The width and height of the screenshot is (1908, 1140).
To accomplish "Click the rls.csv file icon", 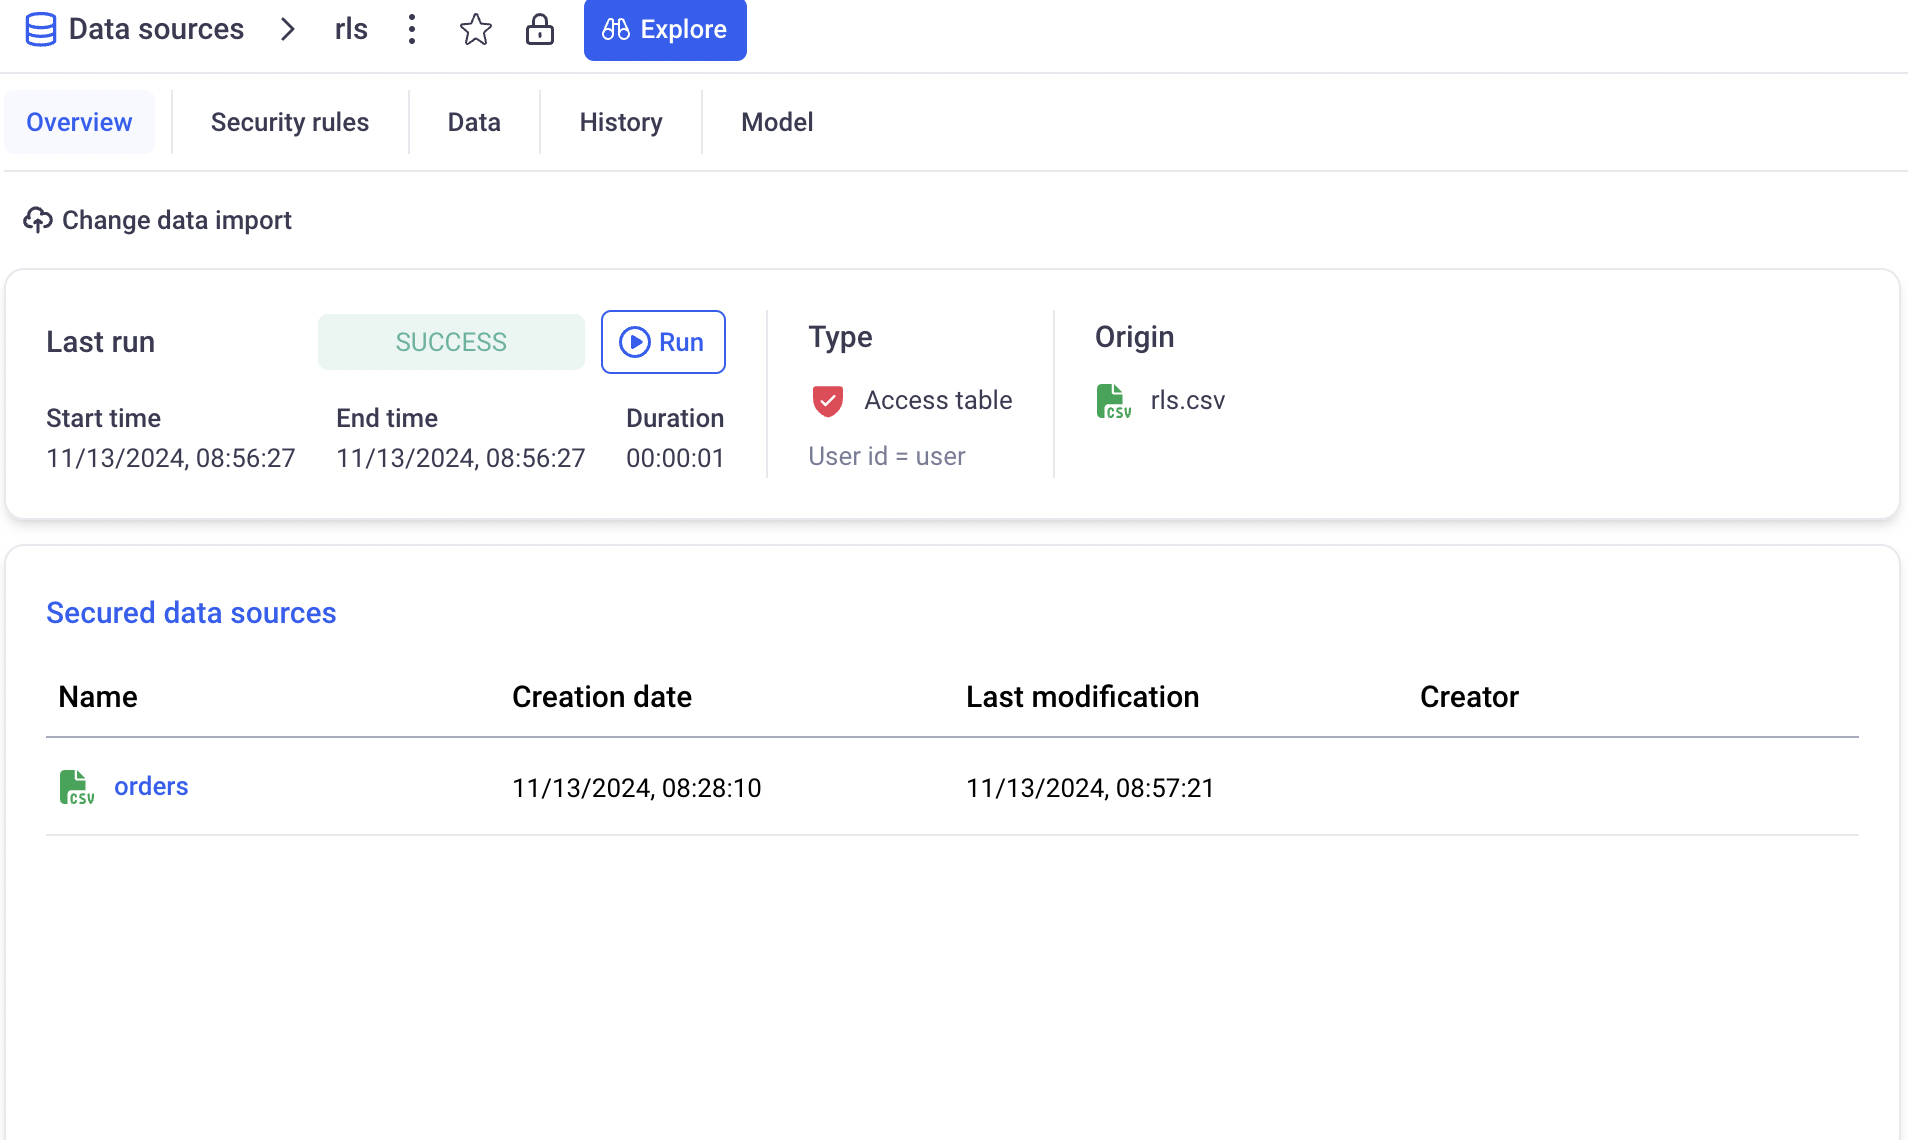I will coord(1113,401).
